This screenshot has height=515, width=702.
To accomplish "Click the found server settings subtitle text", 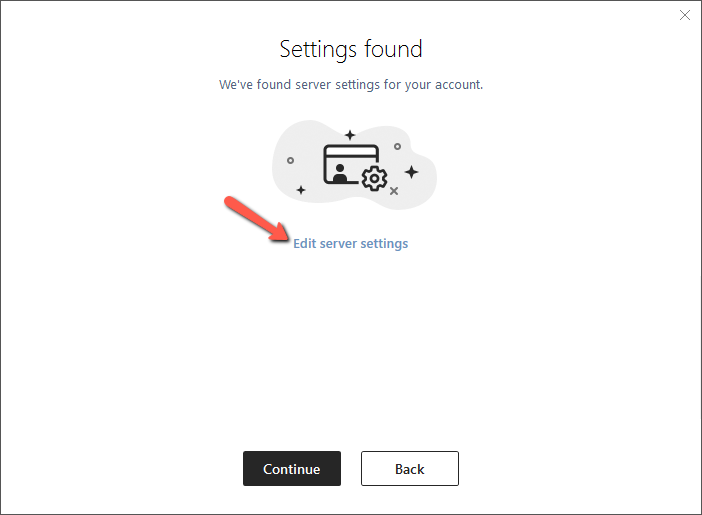I will [351, 85].
